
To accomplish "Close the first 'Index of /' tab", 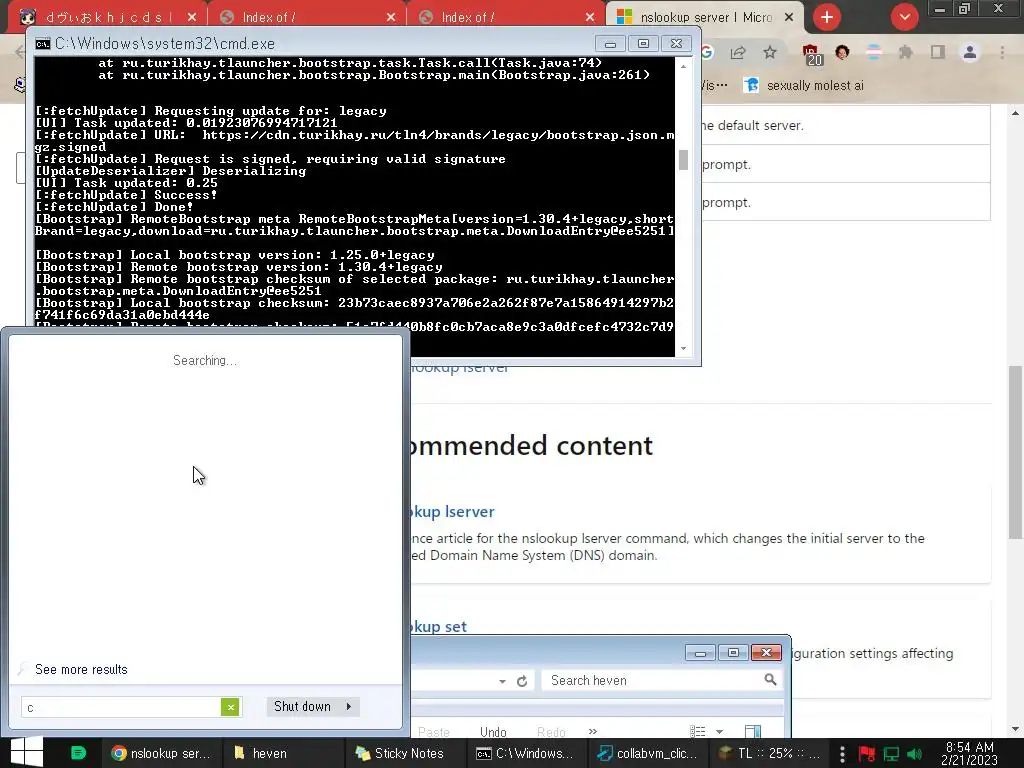I will (391, 17).
